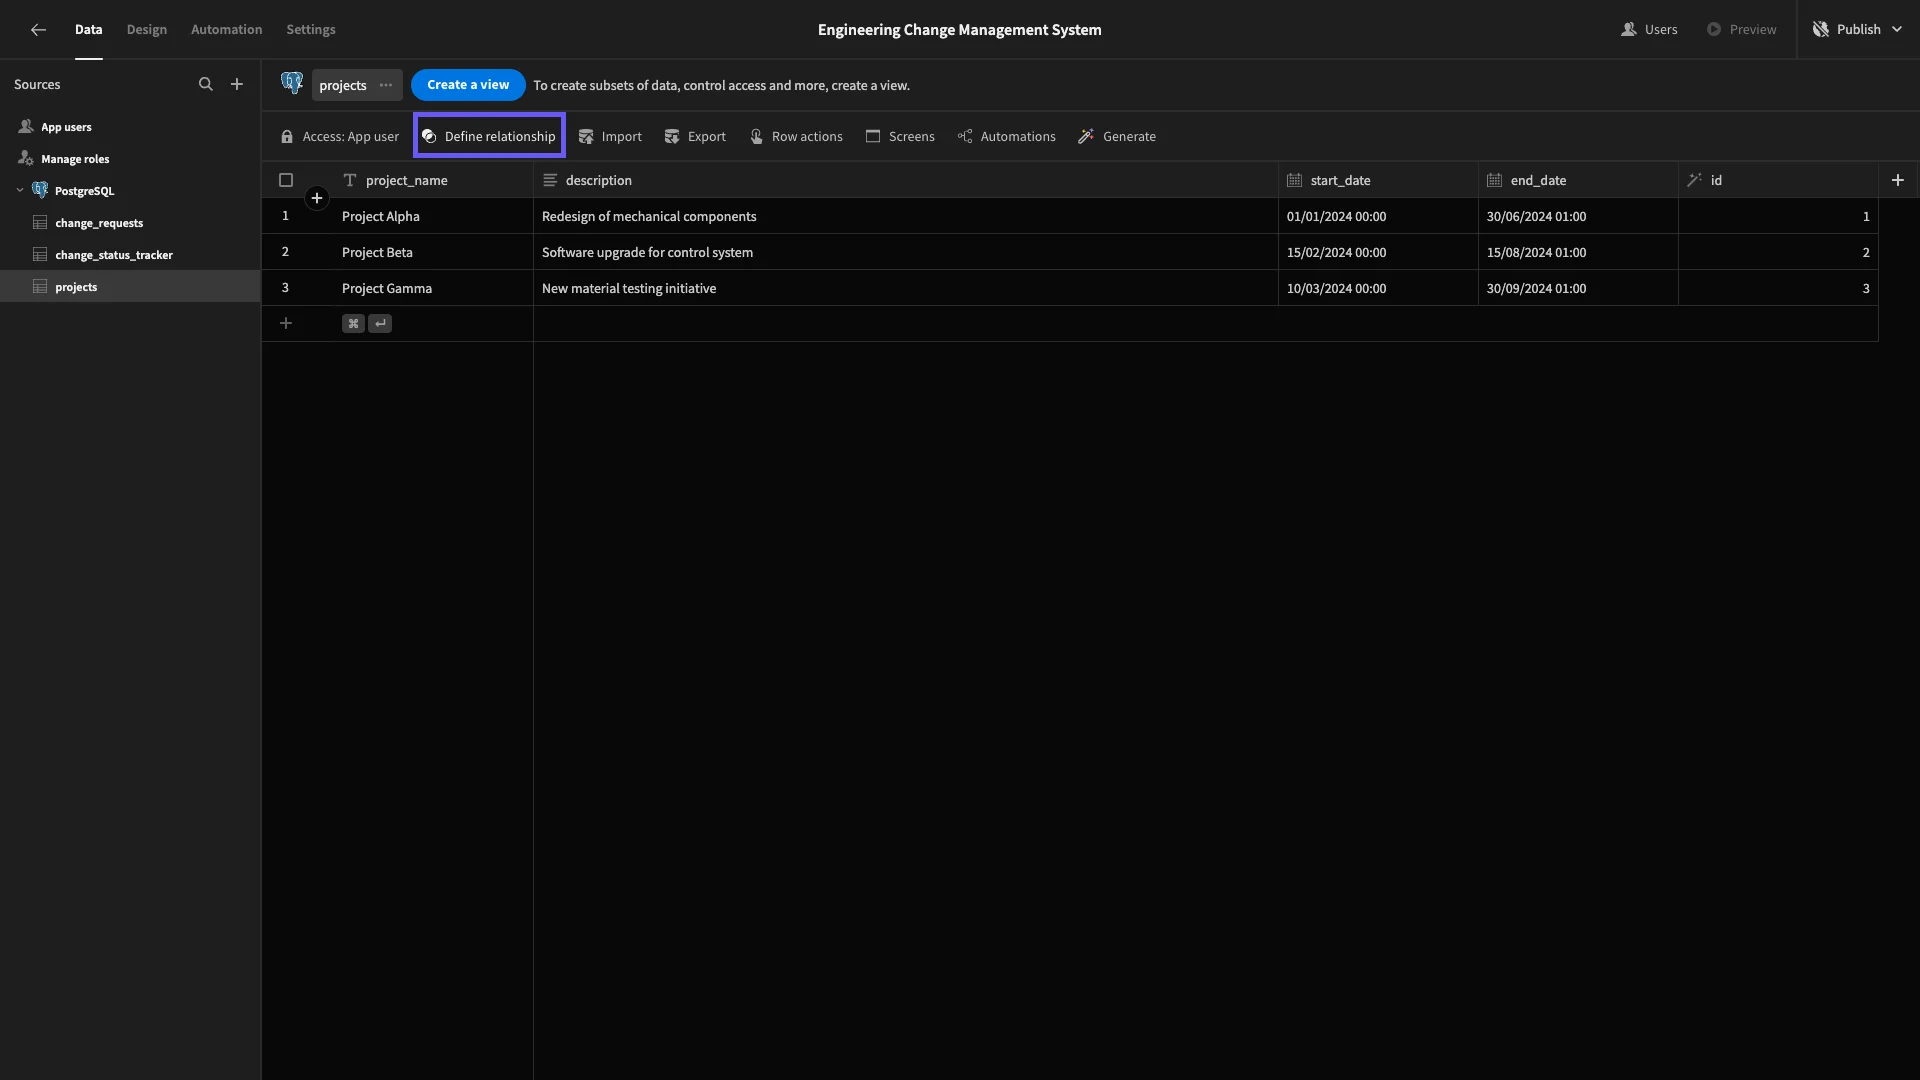The width and height of the screenshot is (1920, 1080).
Task: Open Row actions
Action: (796, 137)
